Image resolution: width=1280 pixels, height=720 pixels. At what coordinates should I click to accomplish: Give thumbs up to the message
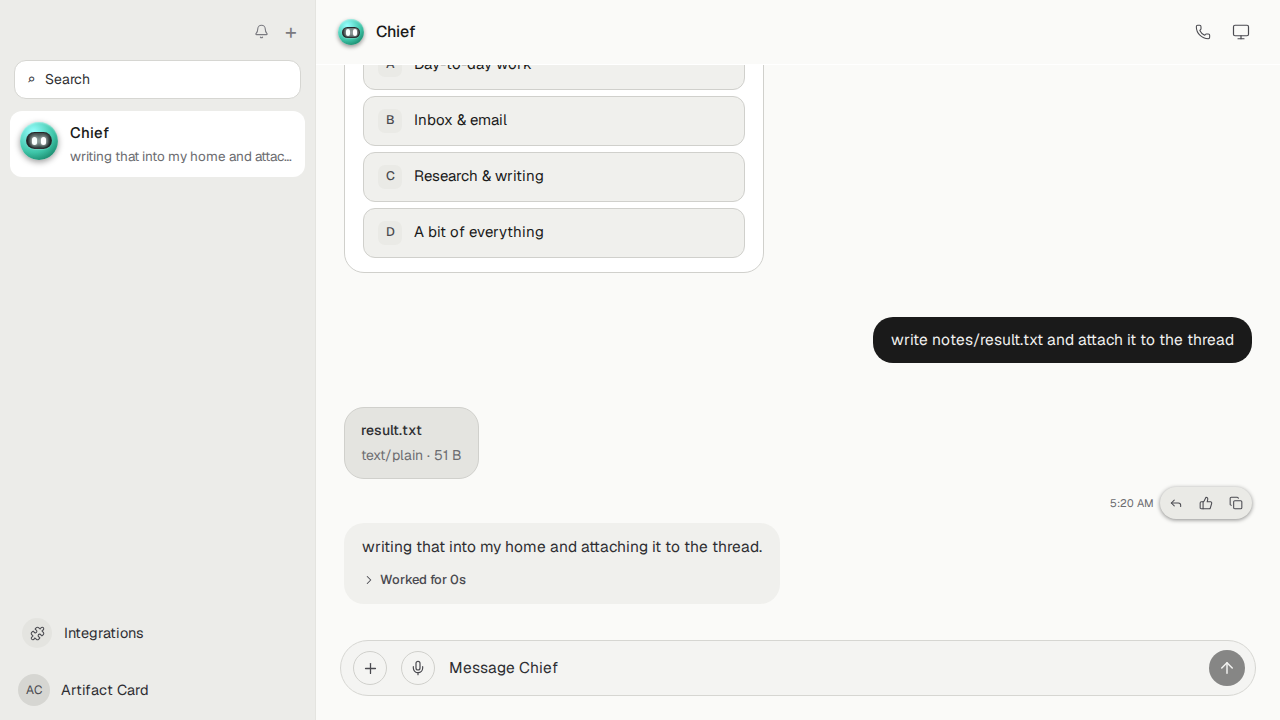pos(1206,503)
